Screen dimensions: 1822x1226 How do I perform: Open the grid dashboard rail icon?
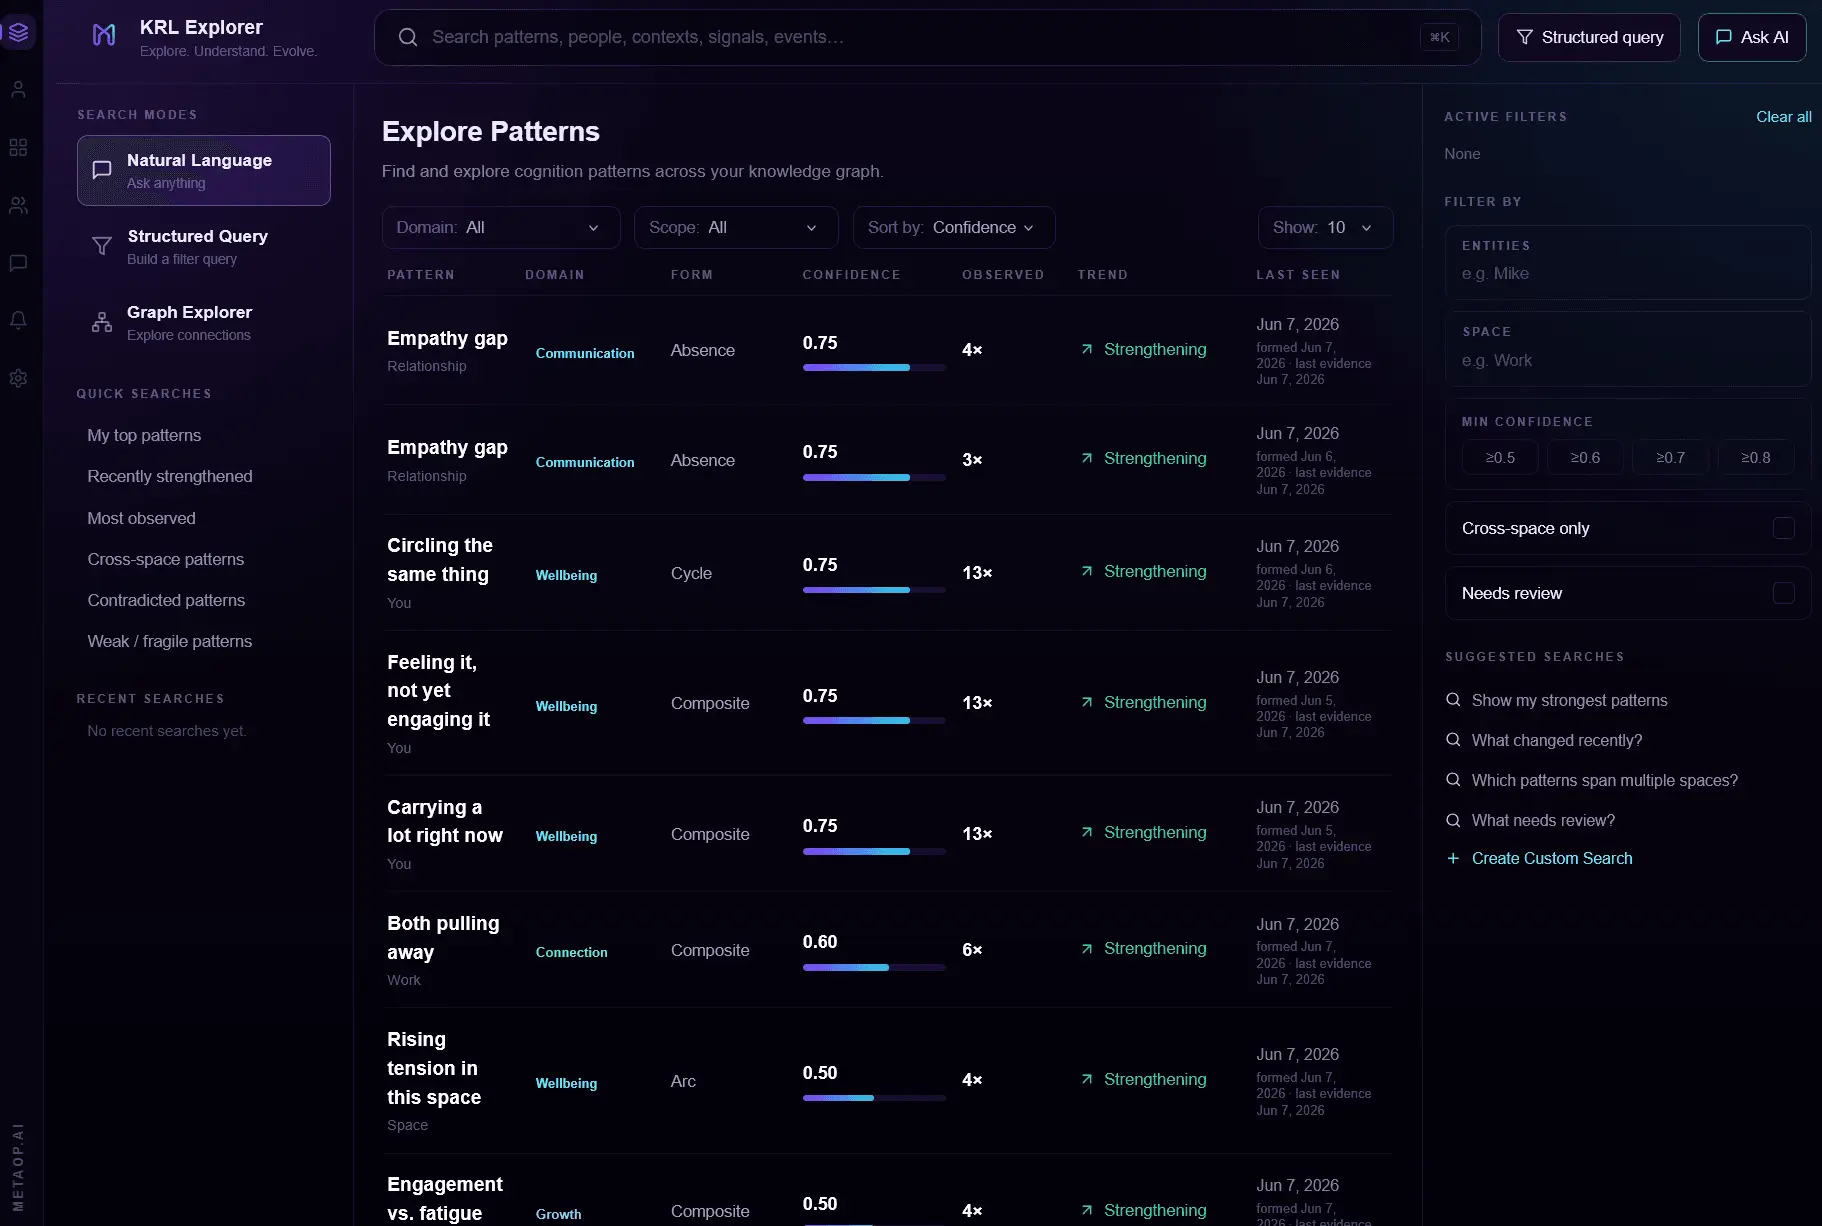click(18, 147)
